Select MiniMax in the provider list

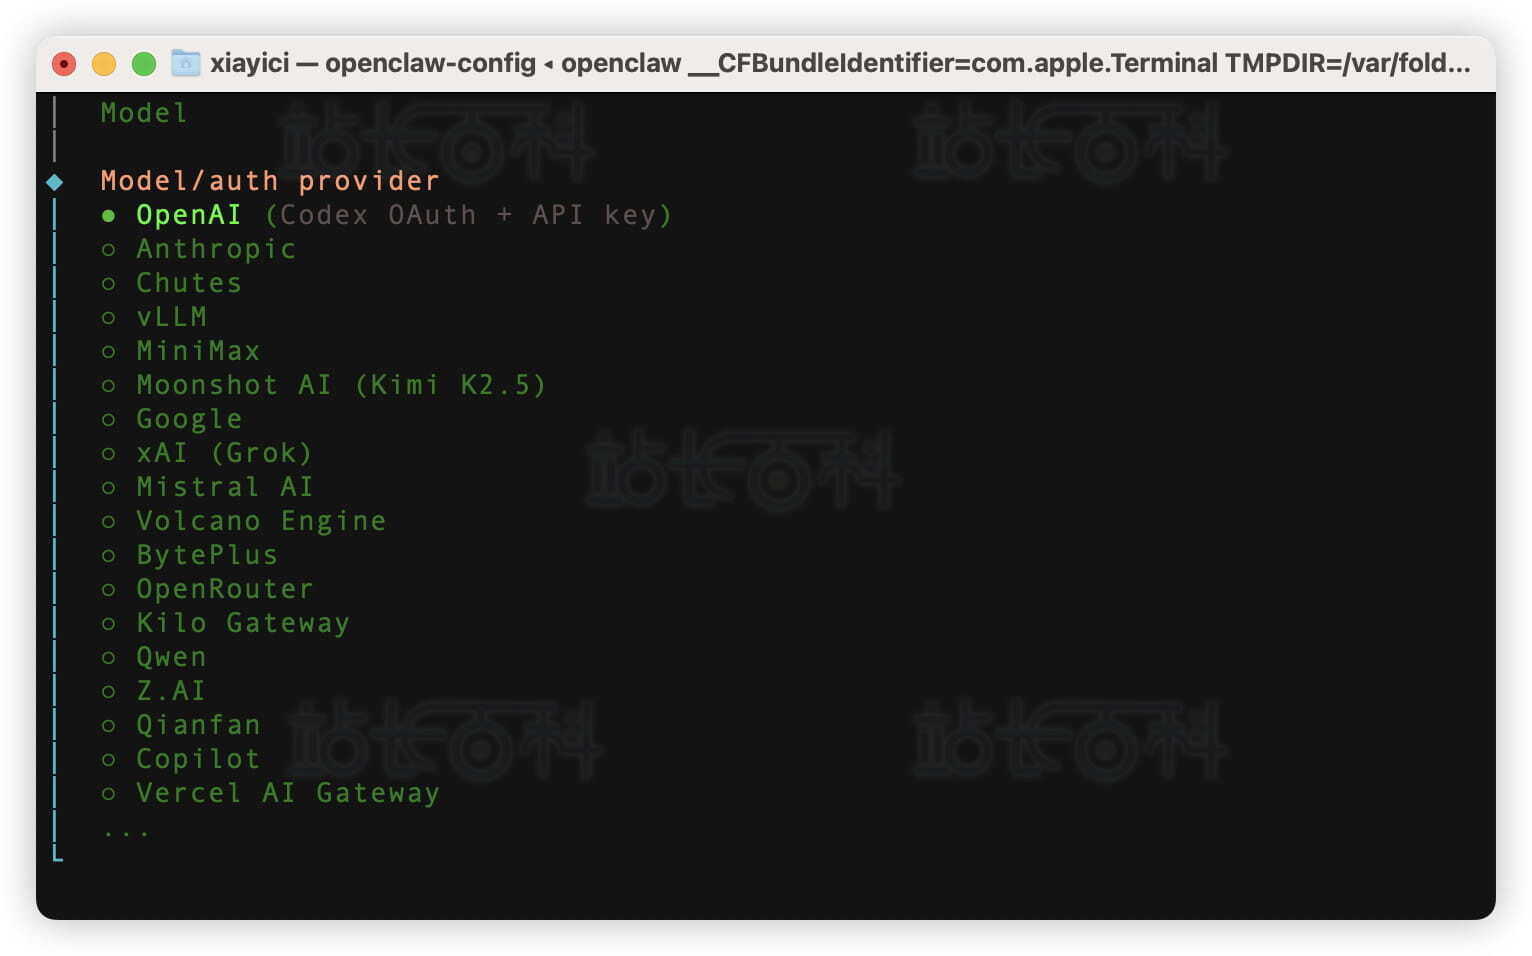point(180,351)
